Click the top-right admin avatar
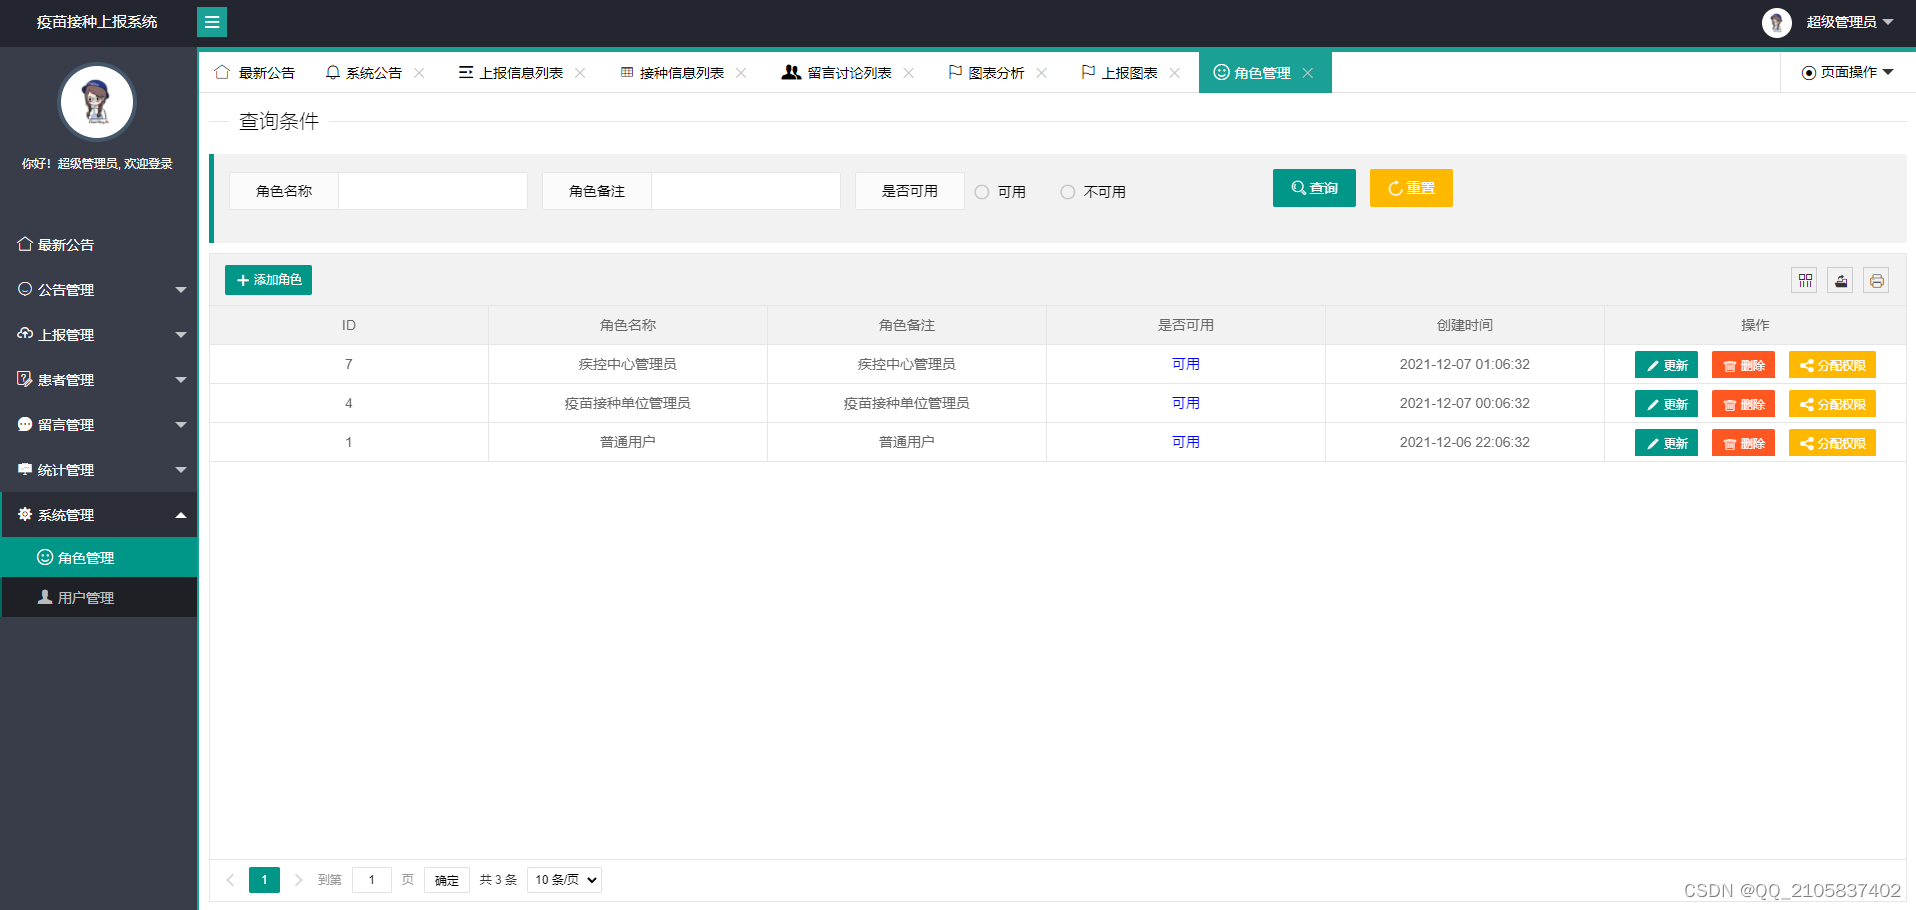 pos(1776,22)
